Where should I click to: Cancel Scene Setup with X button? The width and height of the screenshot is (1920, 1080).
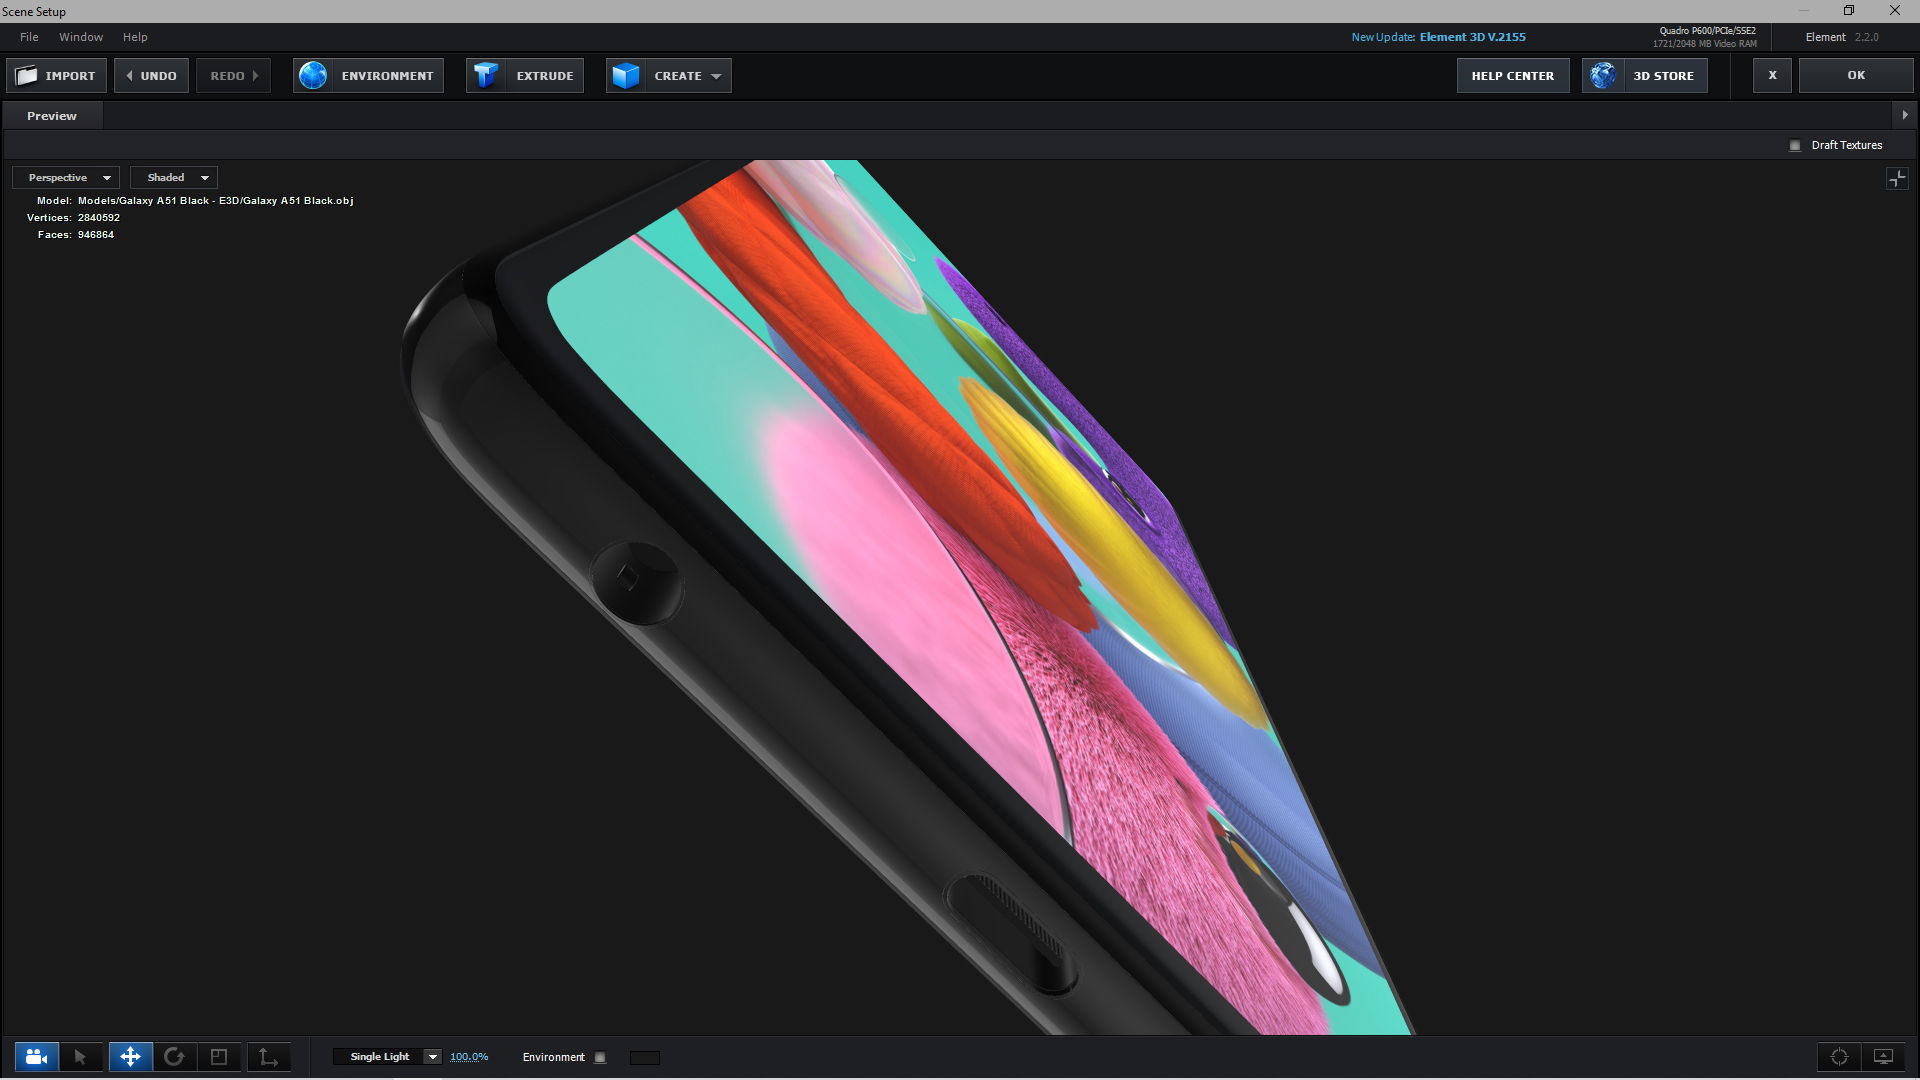pyautogui.click(x=1772, y=76)
